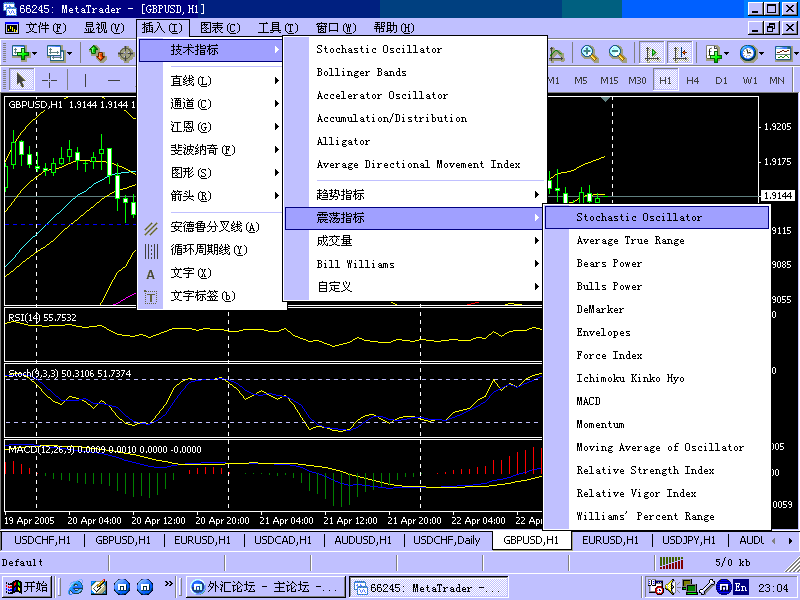This screenshot has width=800, height=600.
Task: Draw a vertical line tool icon
Action: click(86, 80)
